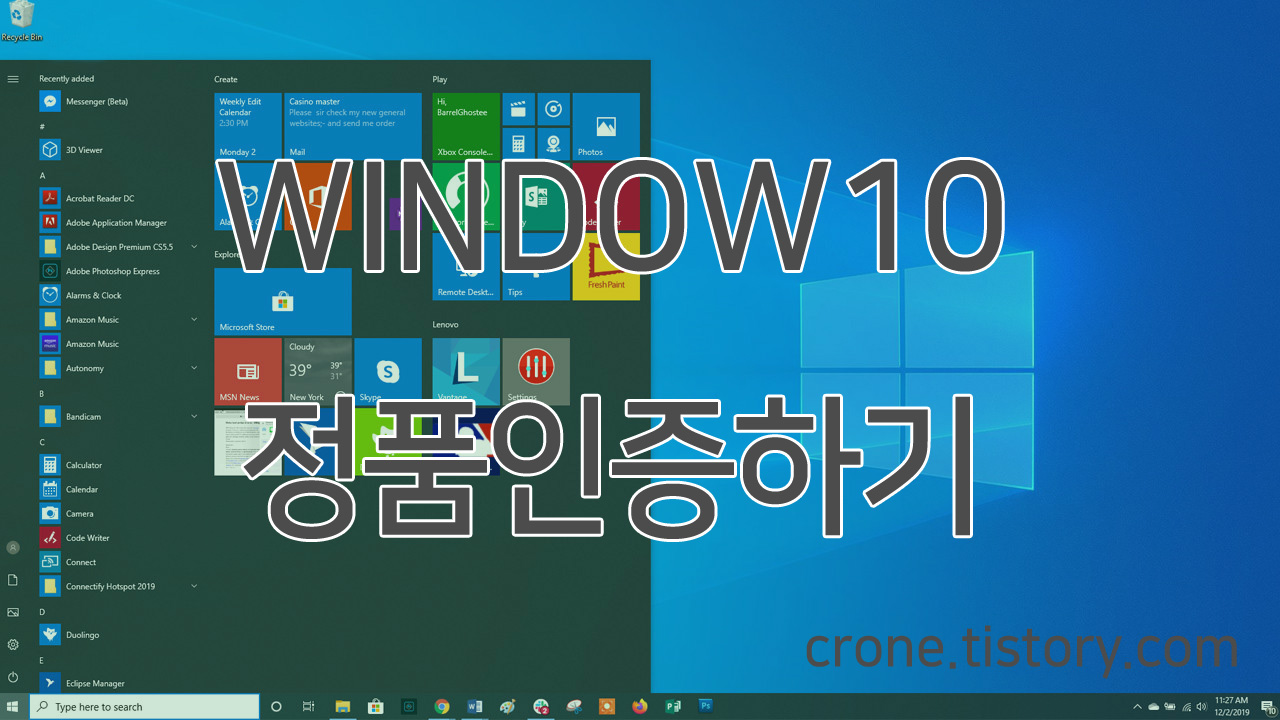Open the Tips tile
The width and height of the screenshot is (1280, 720).
(x=536, y=266)
